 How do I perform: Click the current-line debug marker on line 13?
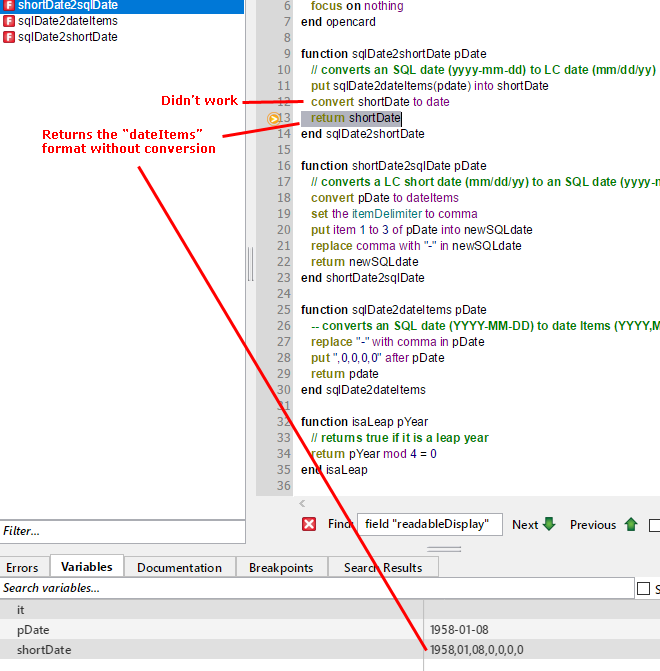click(x=273, y=119)
